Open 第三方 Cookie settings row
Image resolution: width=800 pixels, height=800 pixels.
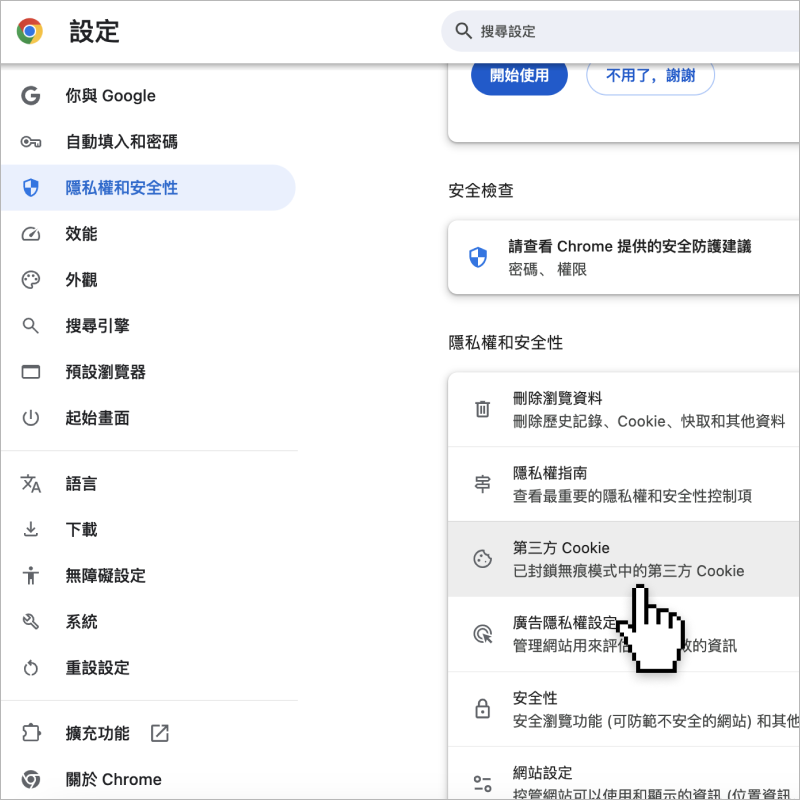tap(623, 559)
